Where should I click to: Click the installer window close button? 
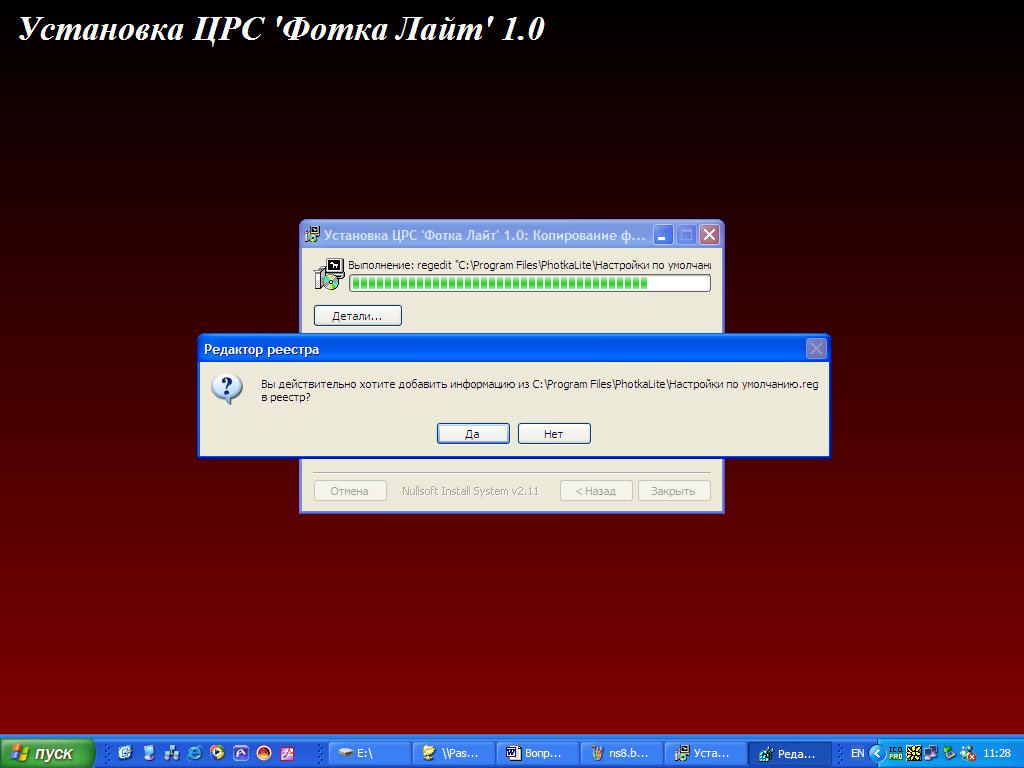pos(709,234)
